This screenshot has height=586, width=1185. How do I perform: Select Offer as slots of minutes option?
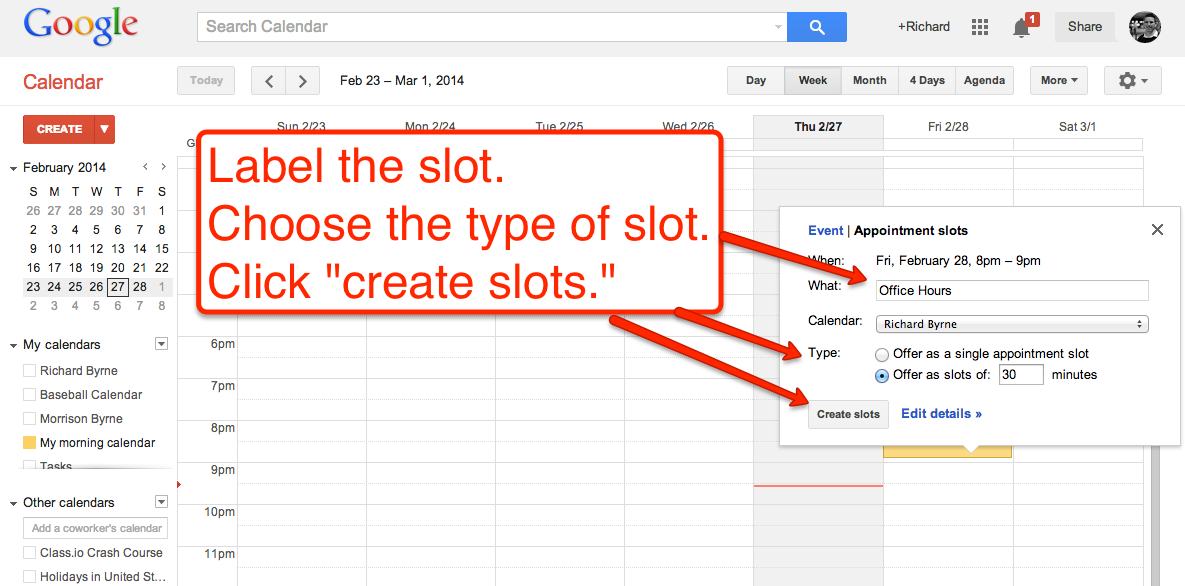(882, 375)
